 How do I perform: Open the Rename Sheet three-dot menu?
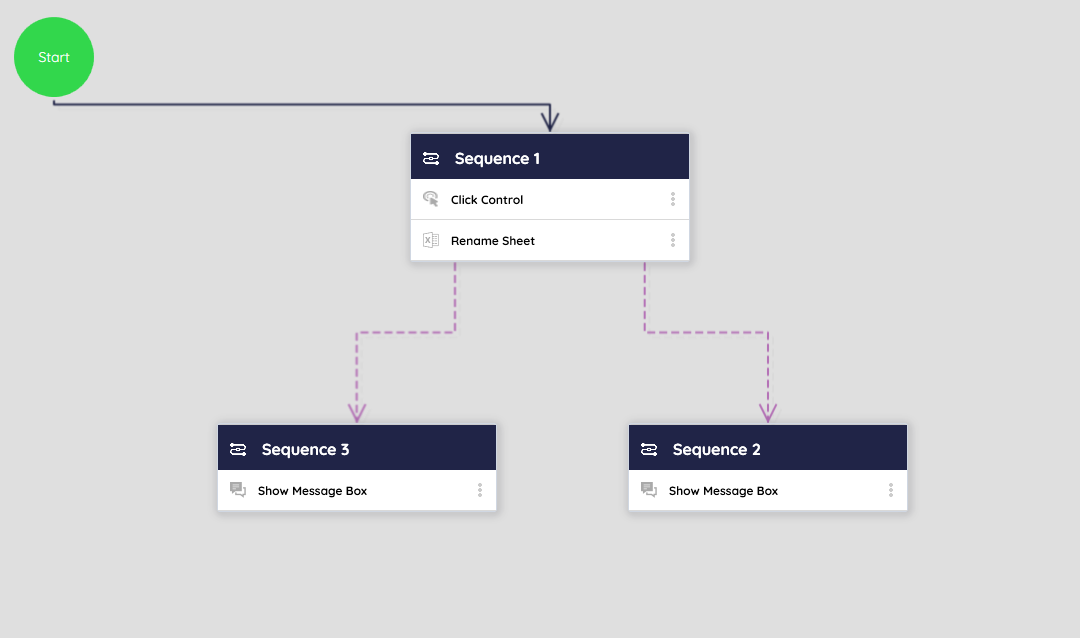click(673, 240)
